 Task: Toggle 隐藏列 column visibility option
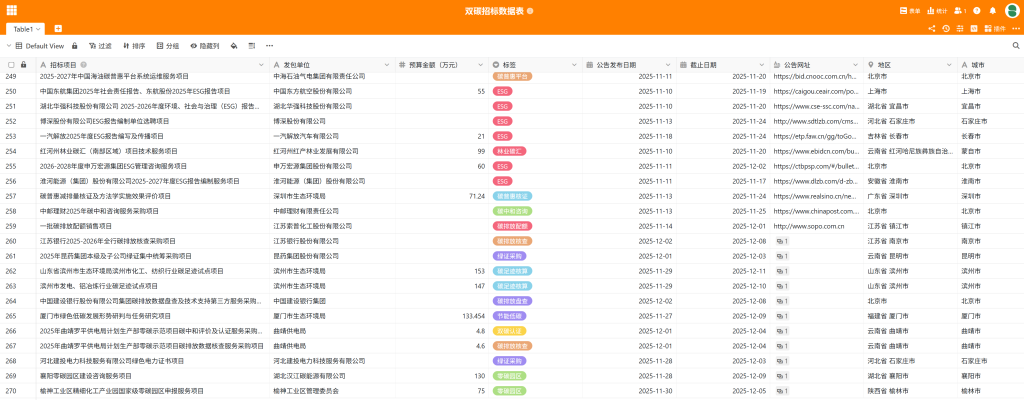point(203,46)
